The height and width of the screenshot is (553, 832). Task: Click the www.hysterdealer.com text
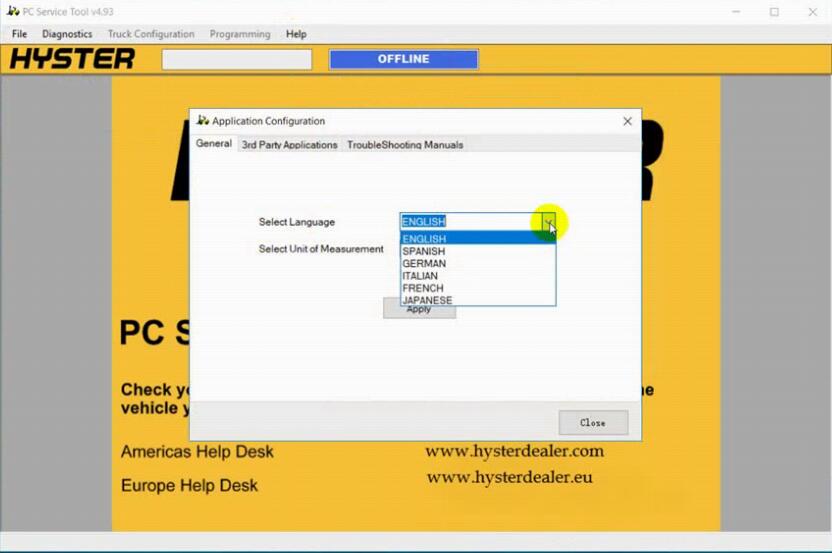click(514, 451)
